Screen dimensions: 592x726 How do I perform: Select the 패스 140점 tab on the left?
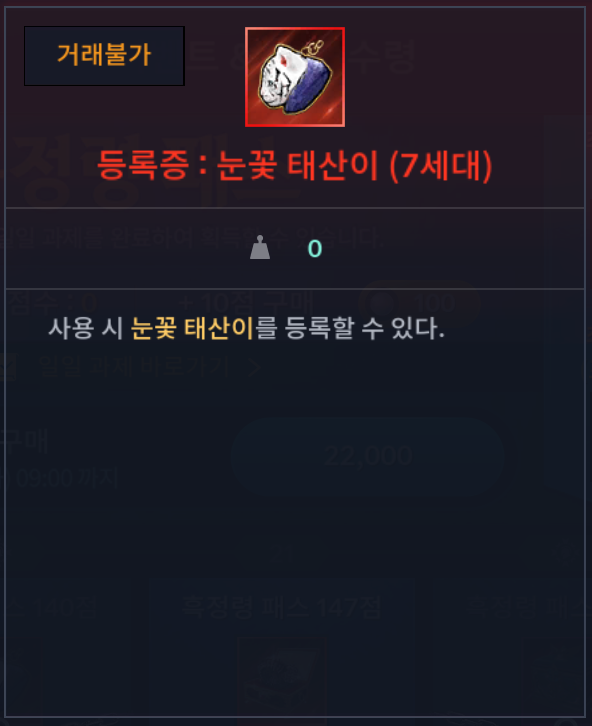tap(49, 607)
